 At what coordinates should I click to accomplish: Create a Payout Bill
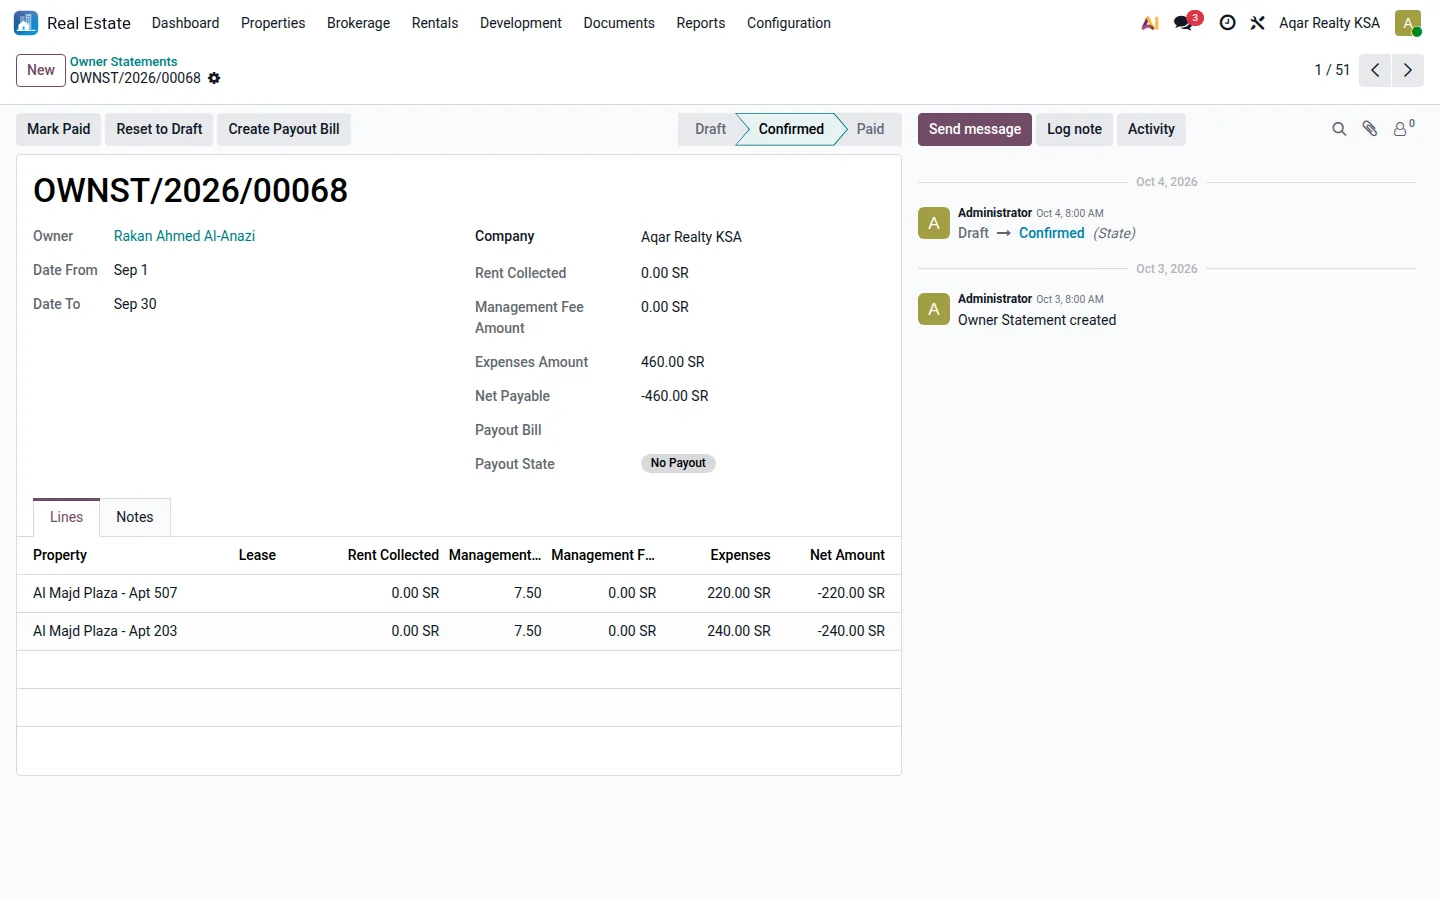284,129
